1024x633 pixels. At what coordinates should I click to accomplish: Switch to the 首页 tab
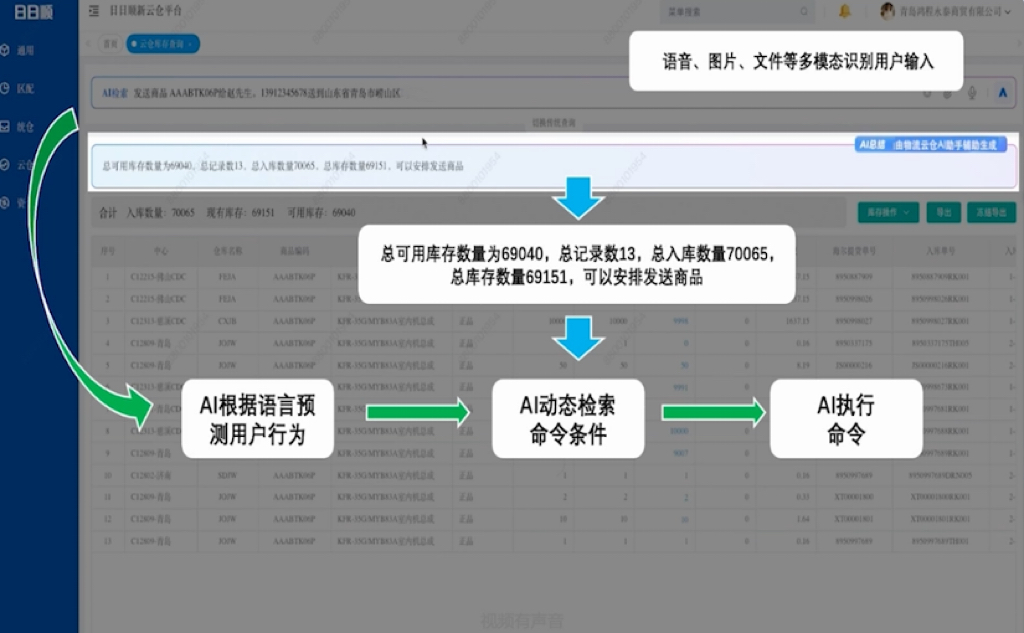point(110,44)
